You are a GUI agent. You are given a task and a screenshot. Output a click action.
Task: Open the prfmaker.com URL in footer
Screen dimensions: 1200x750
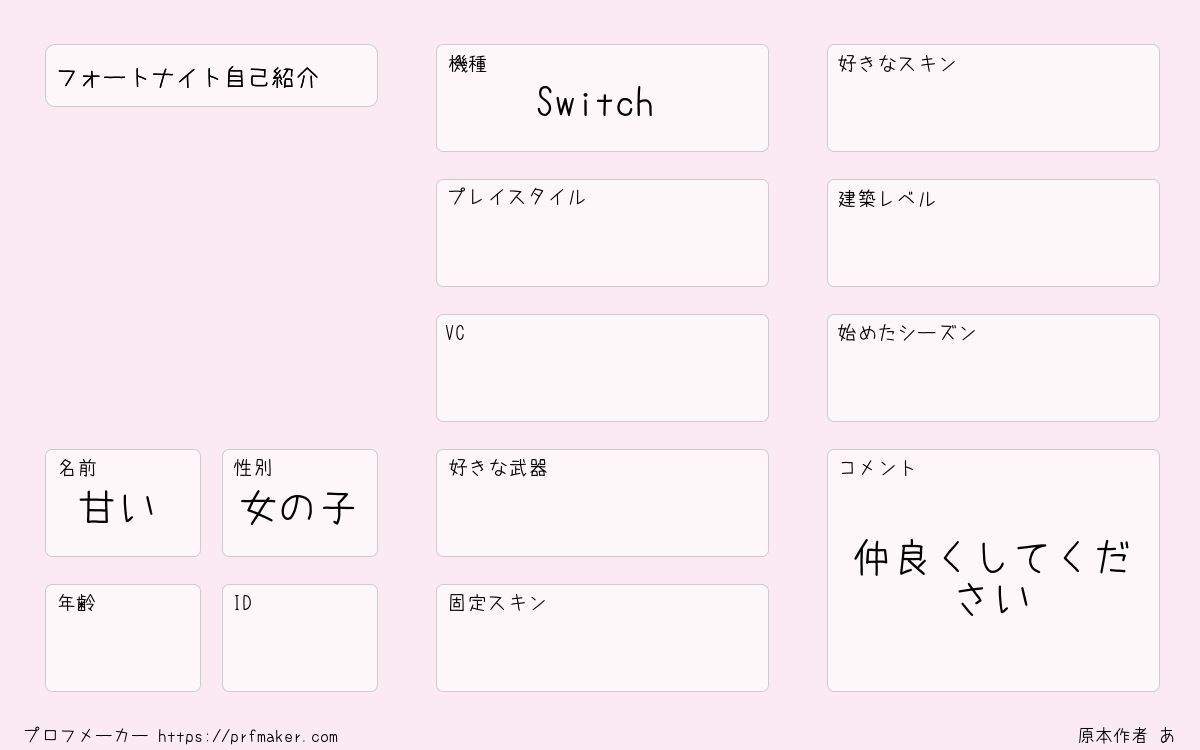click(248, 737)
